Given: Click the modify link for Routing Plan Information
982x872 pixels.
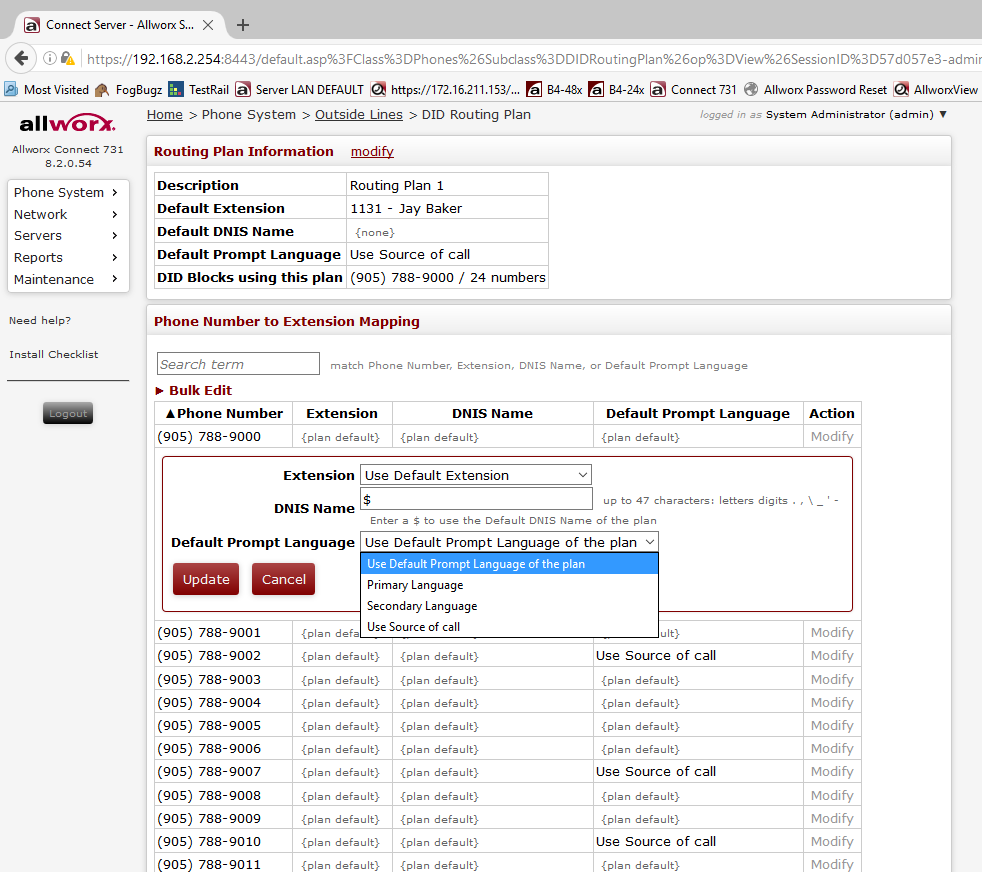Looking at the screenshot, I should coord(372,152).
